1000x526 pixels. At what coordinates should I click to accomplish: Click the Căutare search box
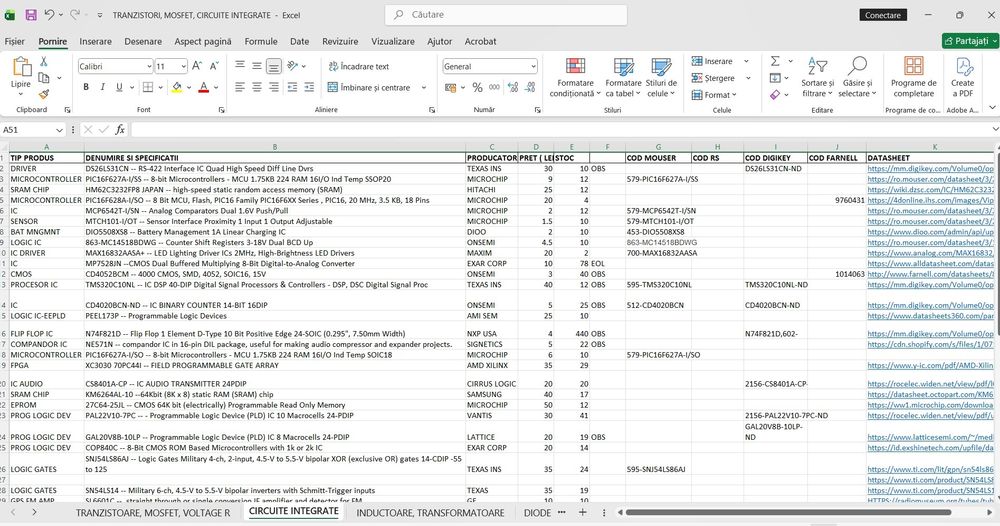(x=506, y=15)
